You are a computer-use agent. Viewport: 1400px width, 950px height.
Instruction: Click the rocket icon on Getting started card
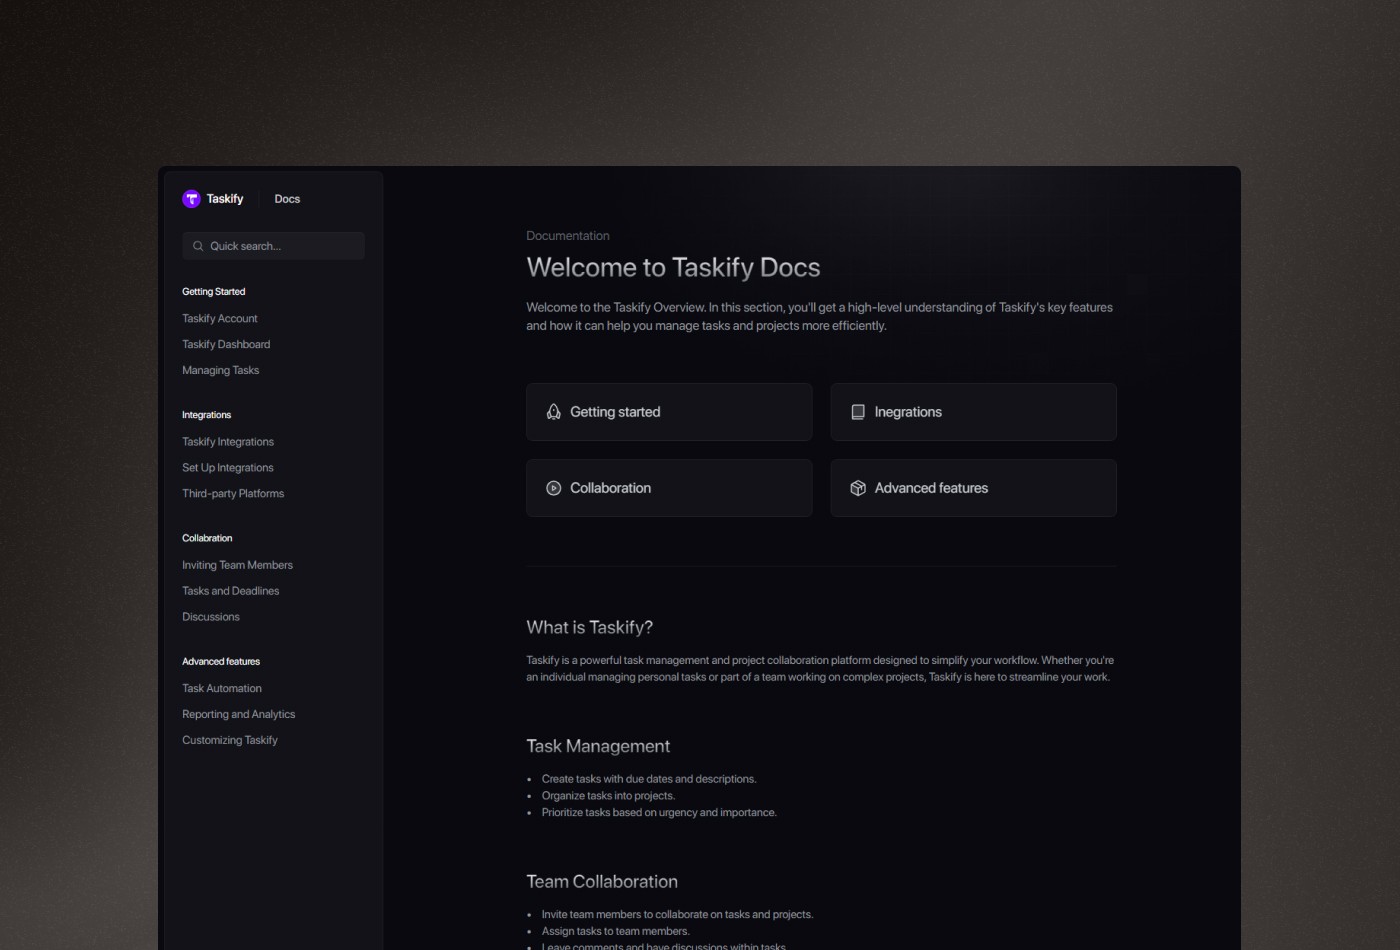click(x=553, y=412)
